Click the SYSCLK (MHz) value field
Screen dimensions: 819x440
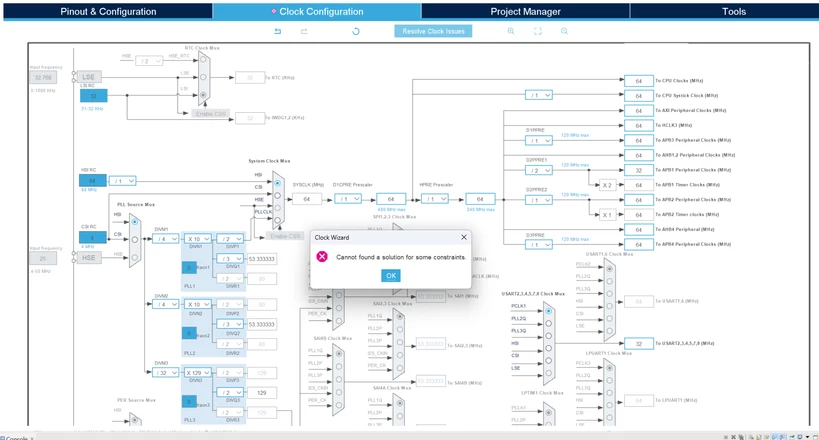(x=307, y=199)
